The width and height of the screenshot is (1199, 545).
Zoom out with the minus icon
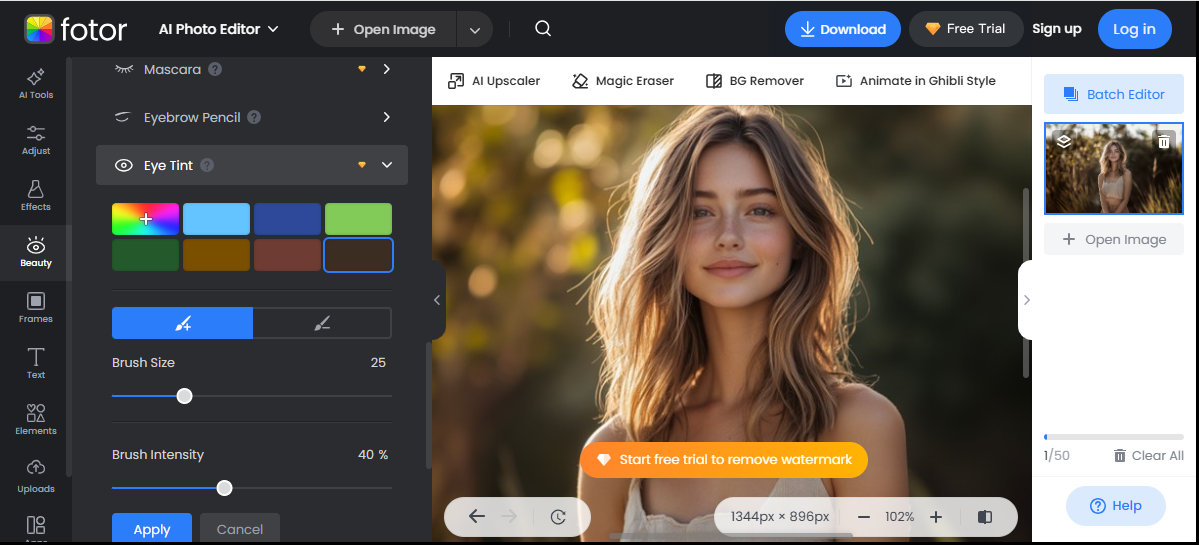pyautogui.click(x=864, y=517)
